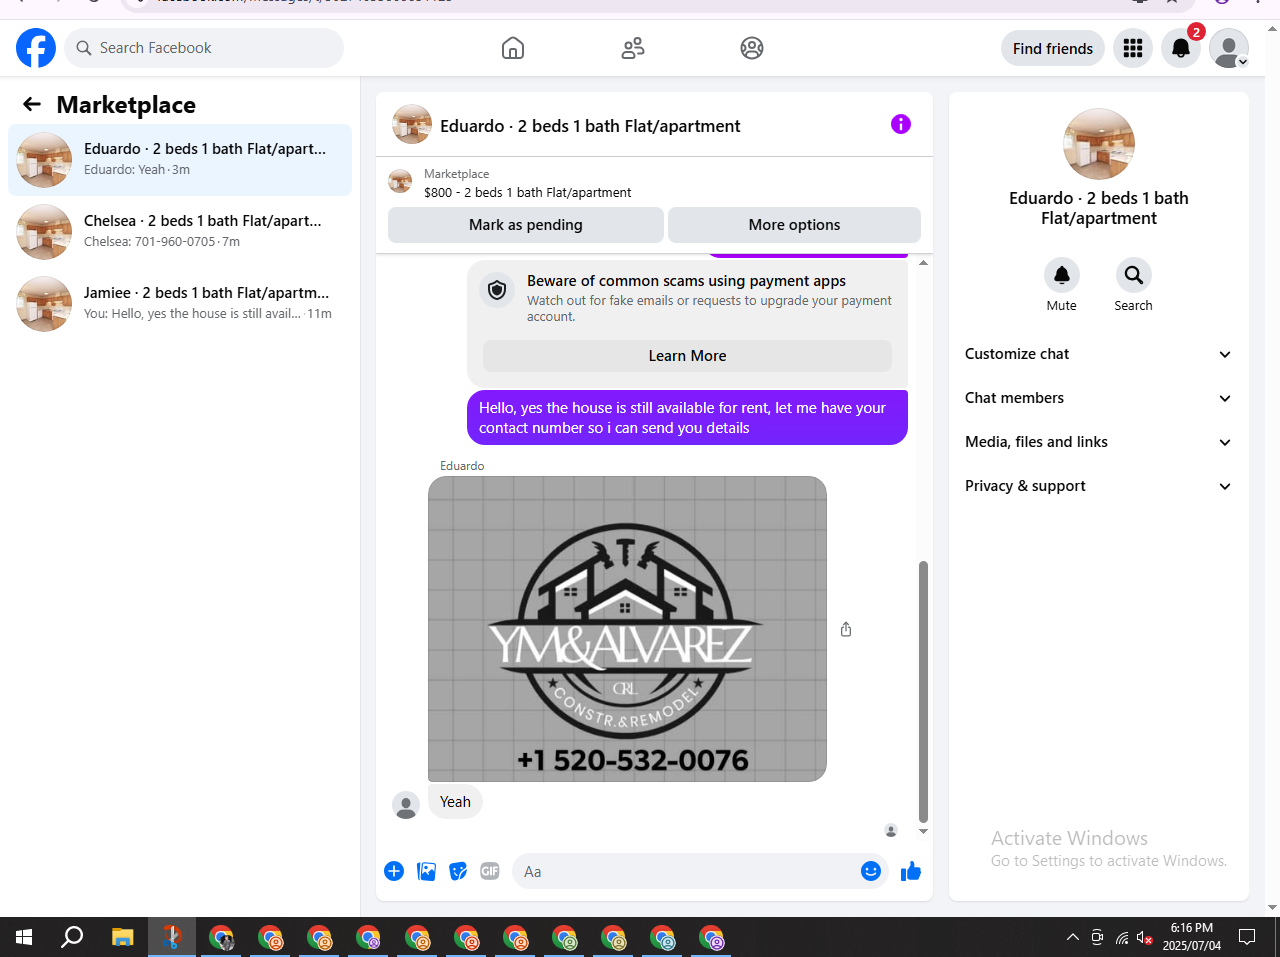Image resolution: width=1280 pixels, height=957 pixels.
Task: Send a thumbs-up like
Action: (911, 871)
